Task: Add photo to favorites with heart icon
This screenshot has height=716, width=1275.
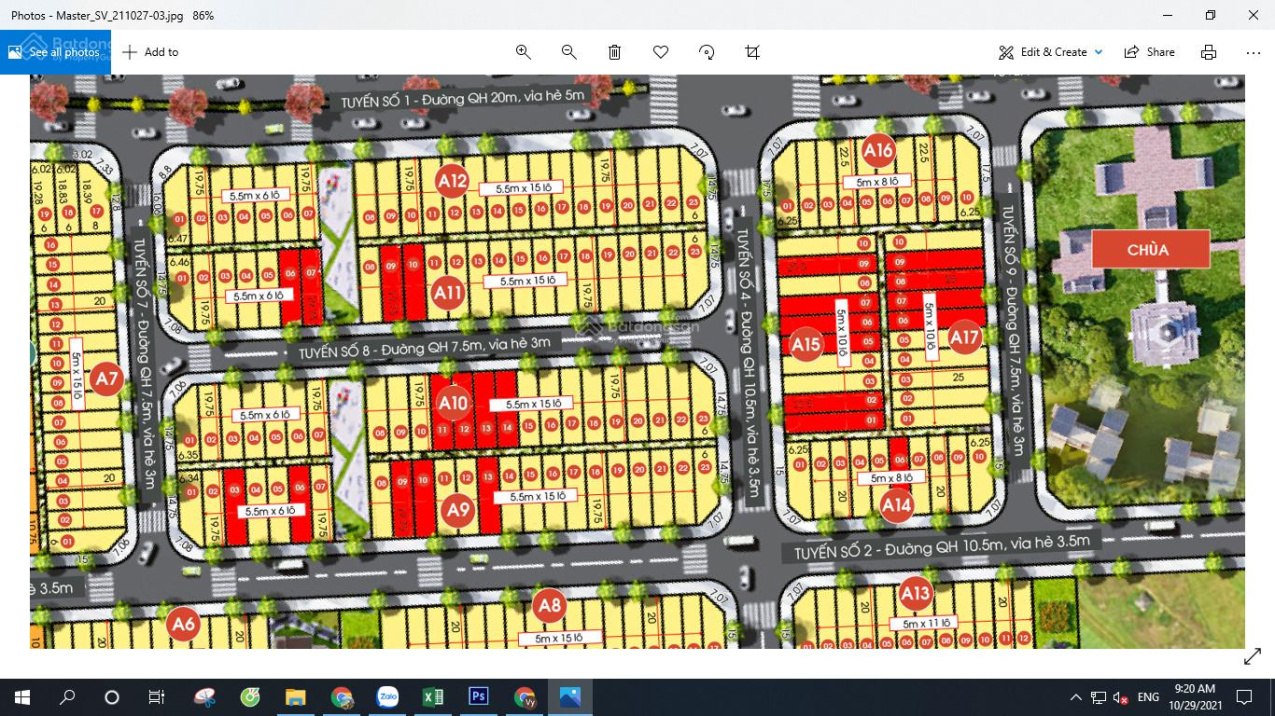Action: 661,52
